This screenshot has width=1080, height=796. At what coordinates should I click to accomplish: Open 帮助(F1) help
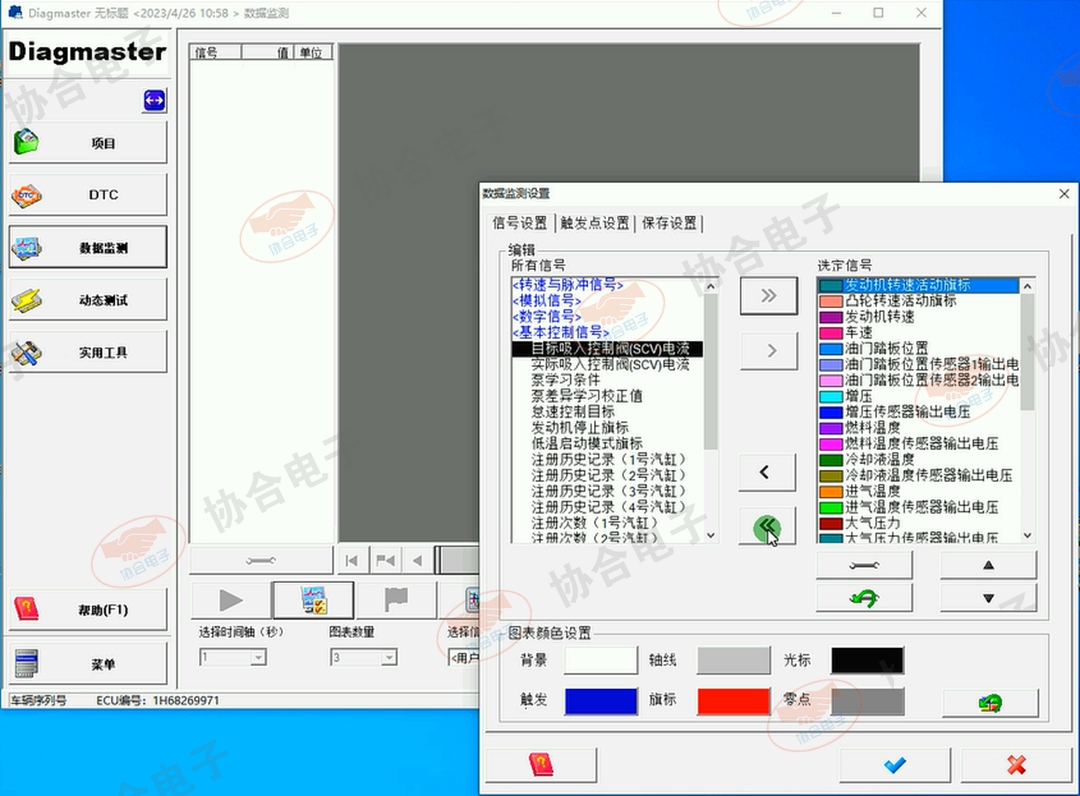(87, 609)
